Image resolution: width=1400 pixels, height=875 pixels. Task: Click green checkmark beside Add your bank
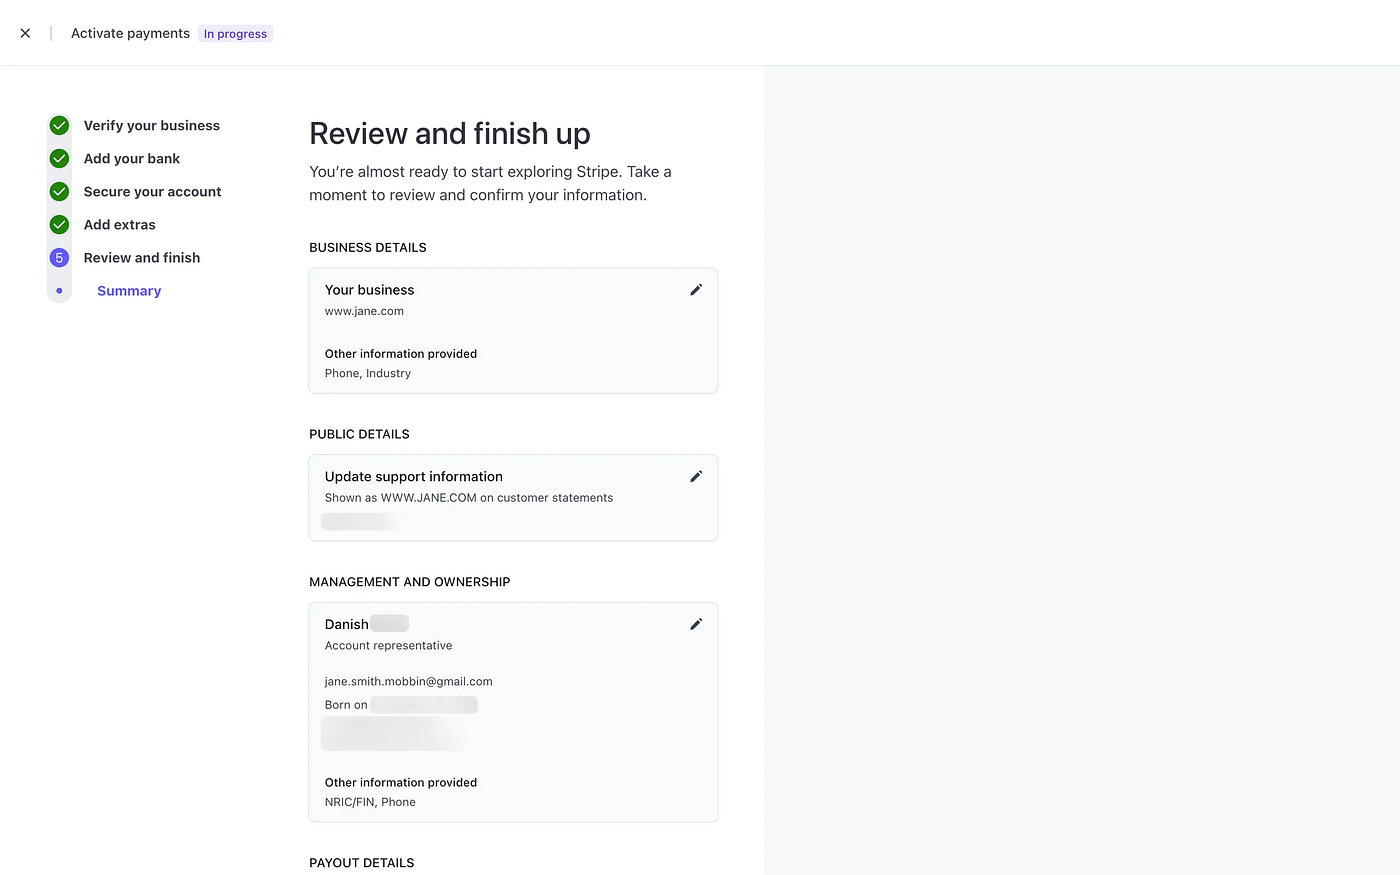point(59,158)
